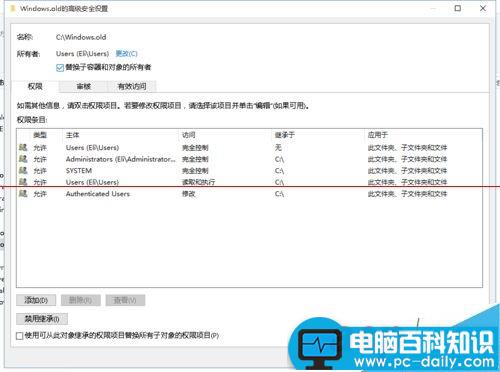Click user icon of SYSTEM entry
Image resolution: width=500 pixels, height=372 pixels.
[23, 171]
